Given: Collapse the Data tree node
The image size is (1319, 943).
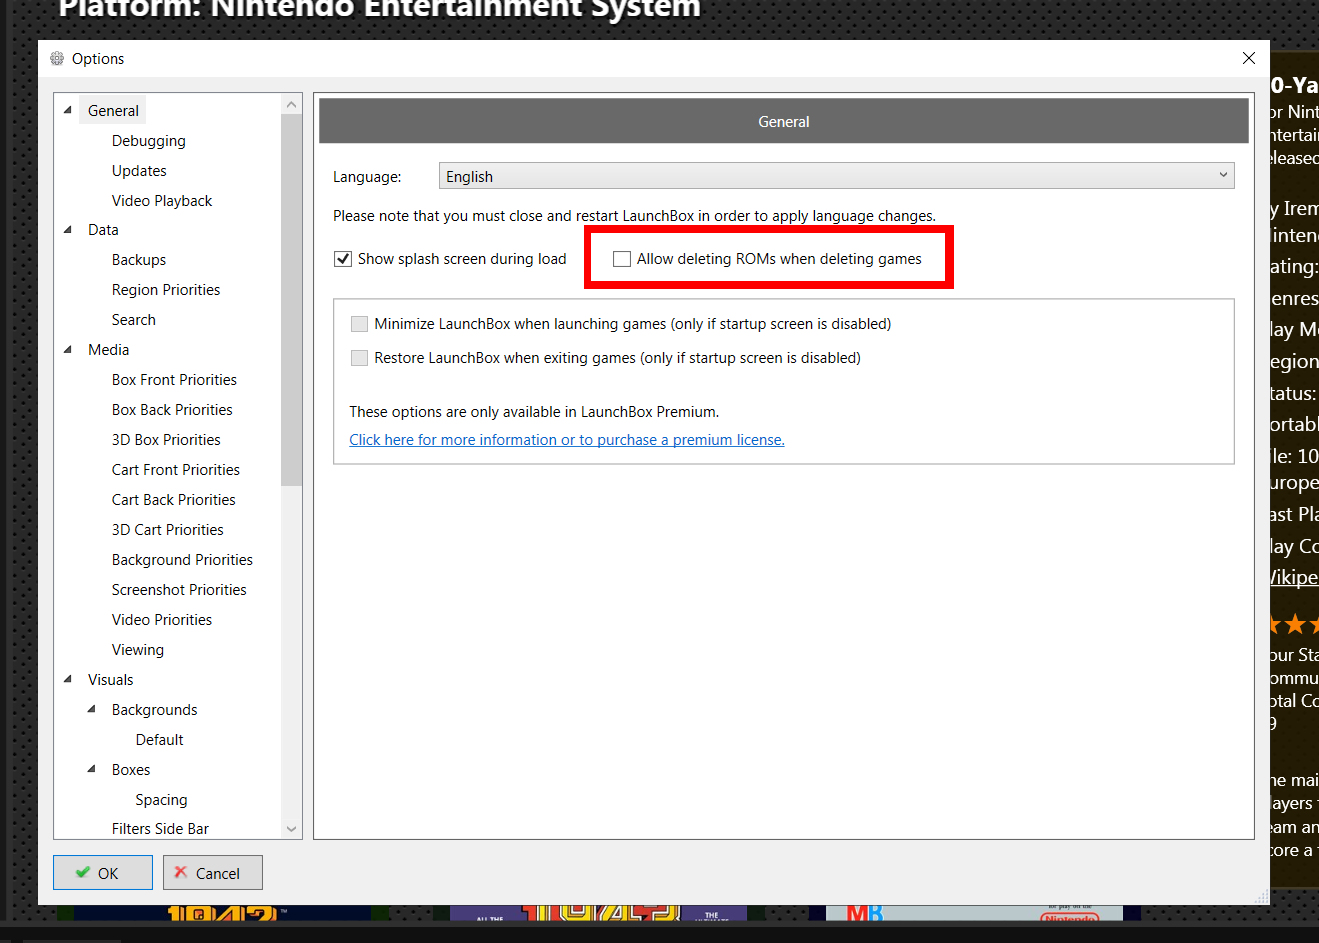Looking at the screenshot, I should tap(68, 230).
